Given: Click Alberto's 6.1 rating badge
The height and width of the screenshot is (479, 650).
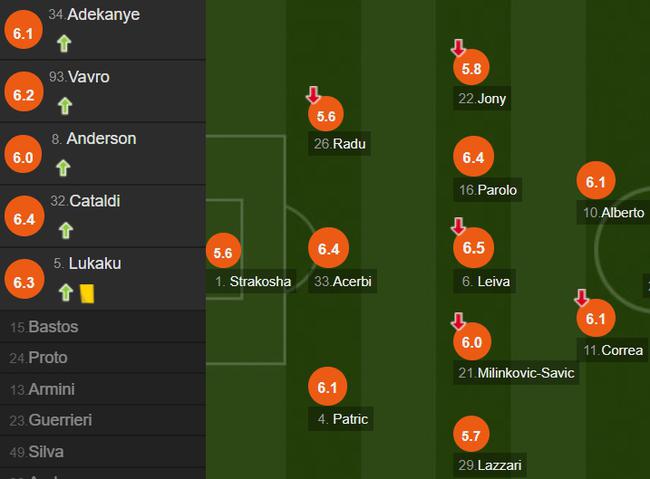Looking at the screenshot, I should [x=596, y=181].
